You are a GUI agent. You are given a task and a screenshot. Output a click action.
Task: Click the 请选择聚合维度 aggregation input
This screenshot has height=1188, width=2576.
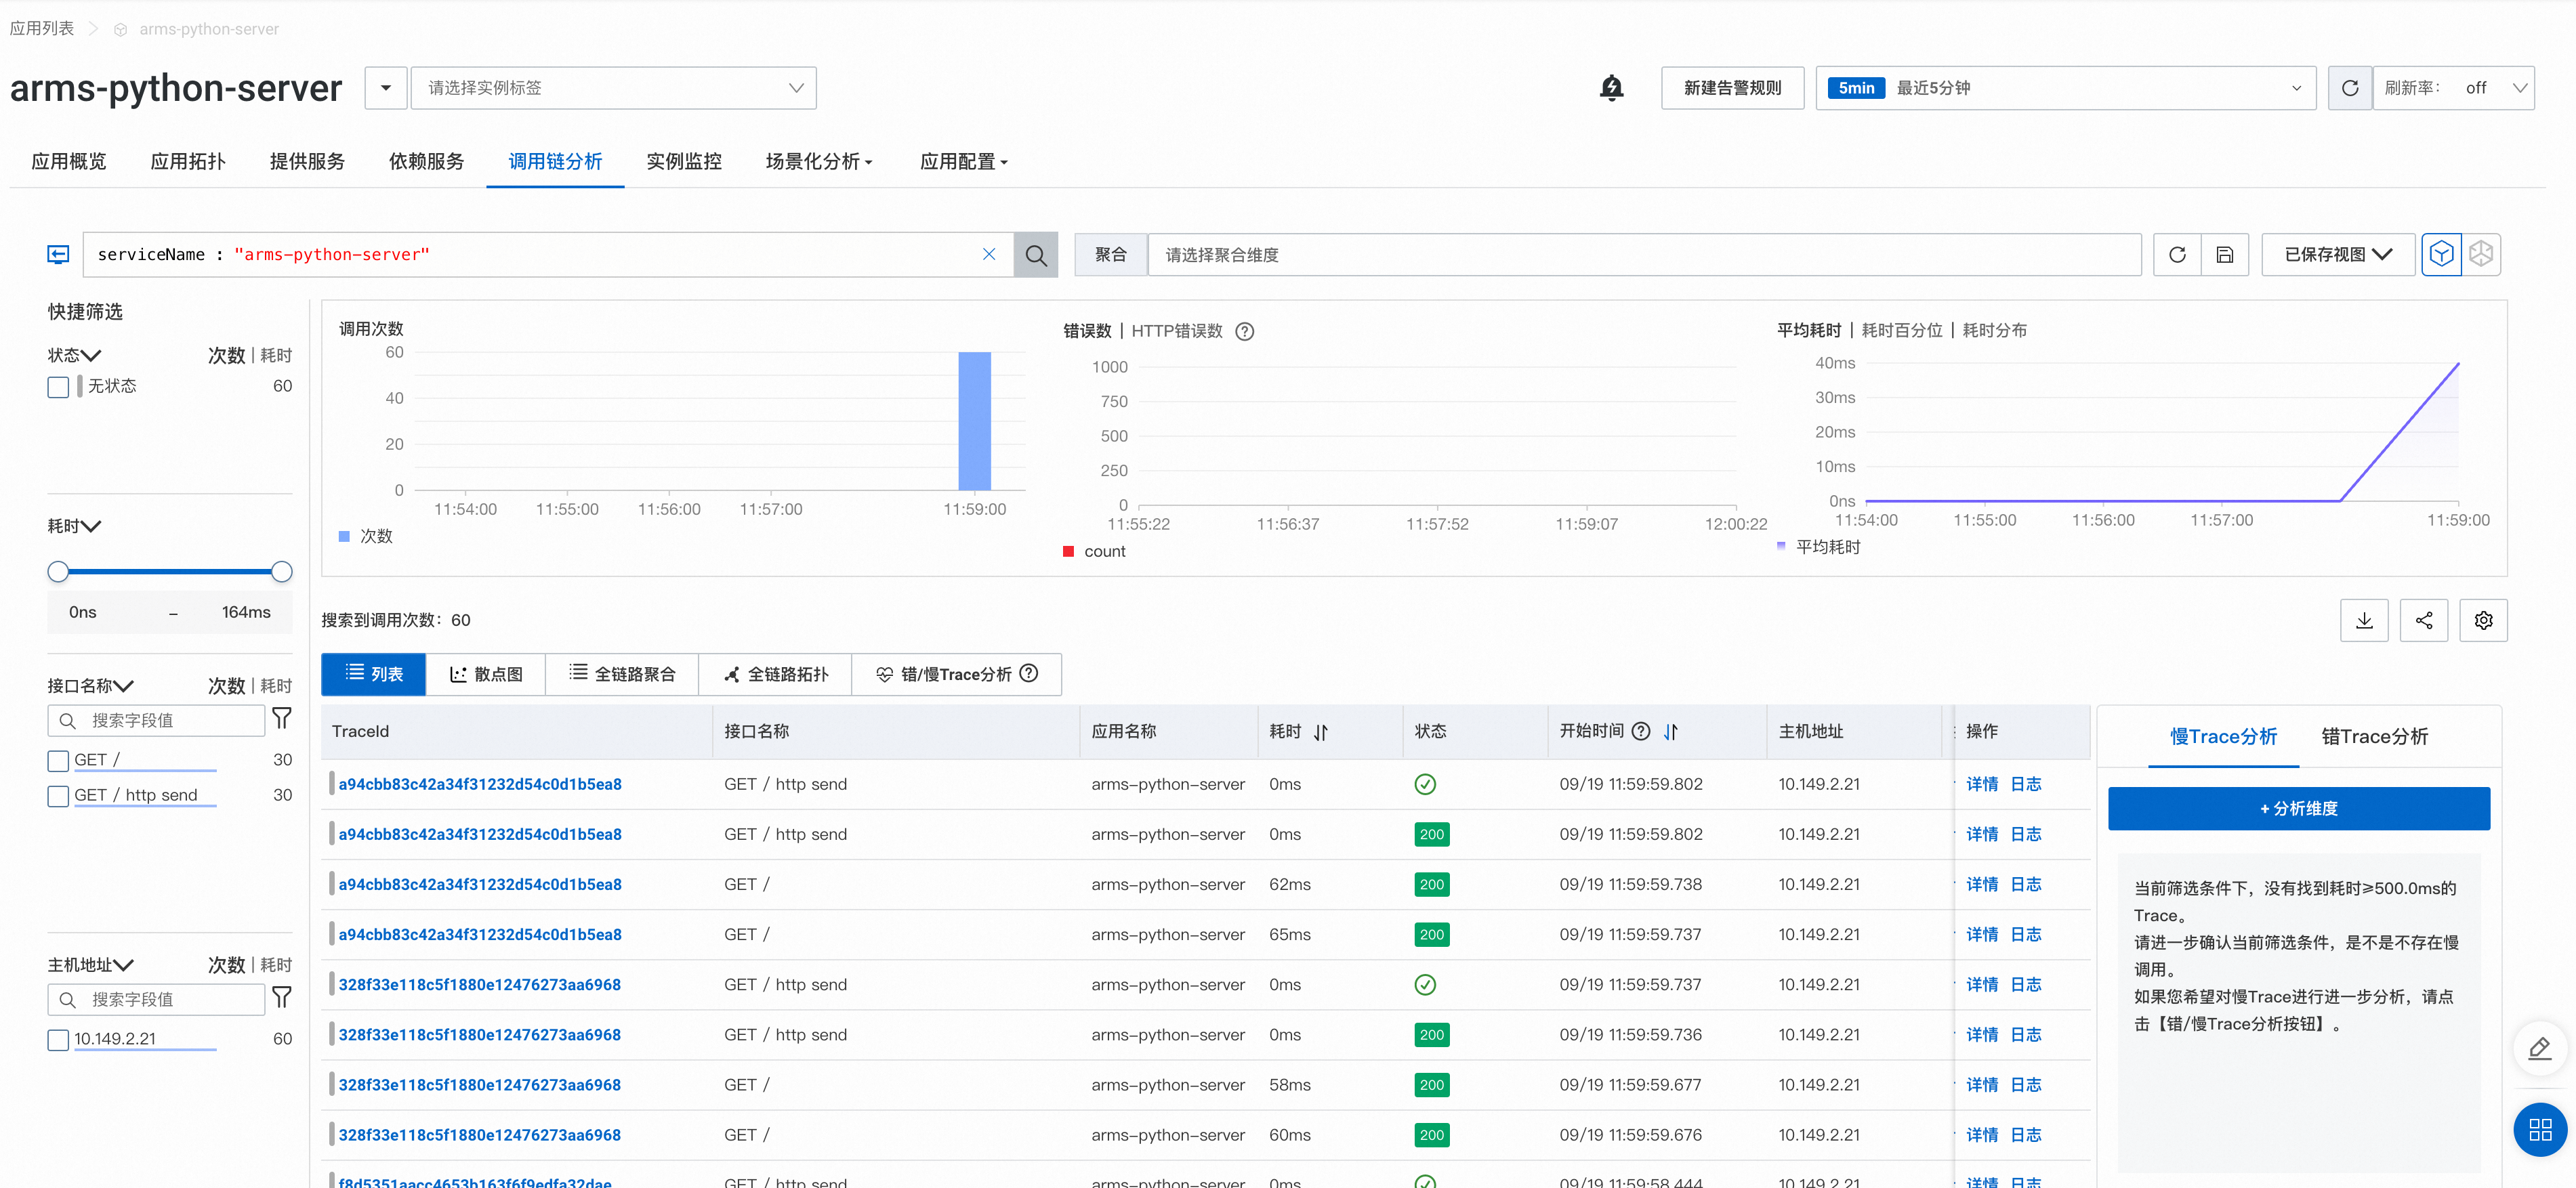[1644, 254]
